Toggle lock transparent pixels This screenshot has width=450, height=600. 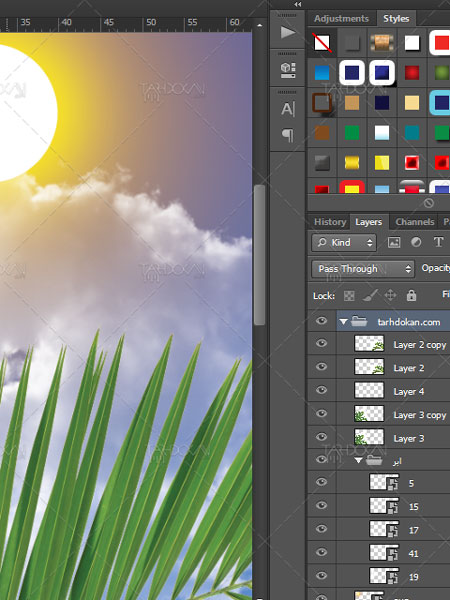349,295
